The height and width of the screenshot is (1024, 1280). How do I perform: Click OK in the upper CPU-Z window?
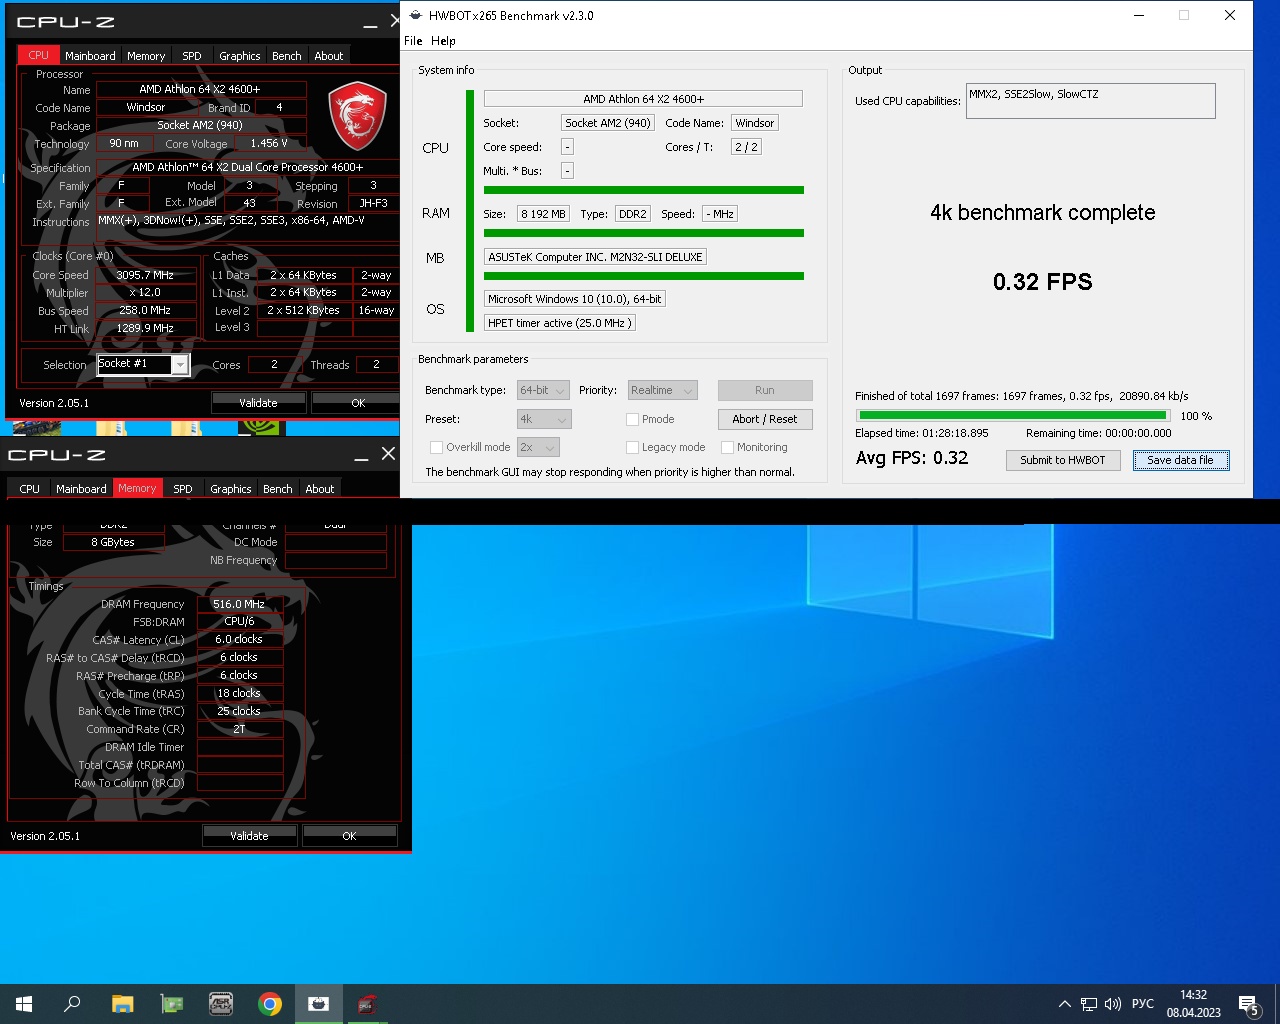(358, 403)
